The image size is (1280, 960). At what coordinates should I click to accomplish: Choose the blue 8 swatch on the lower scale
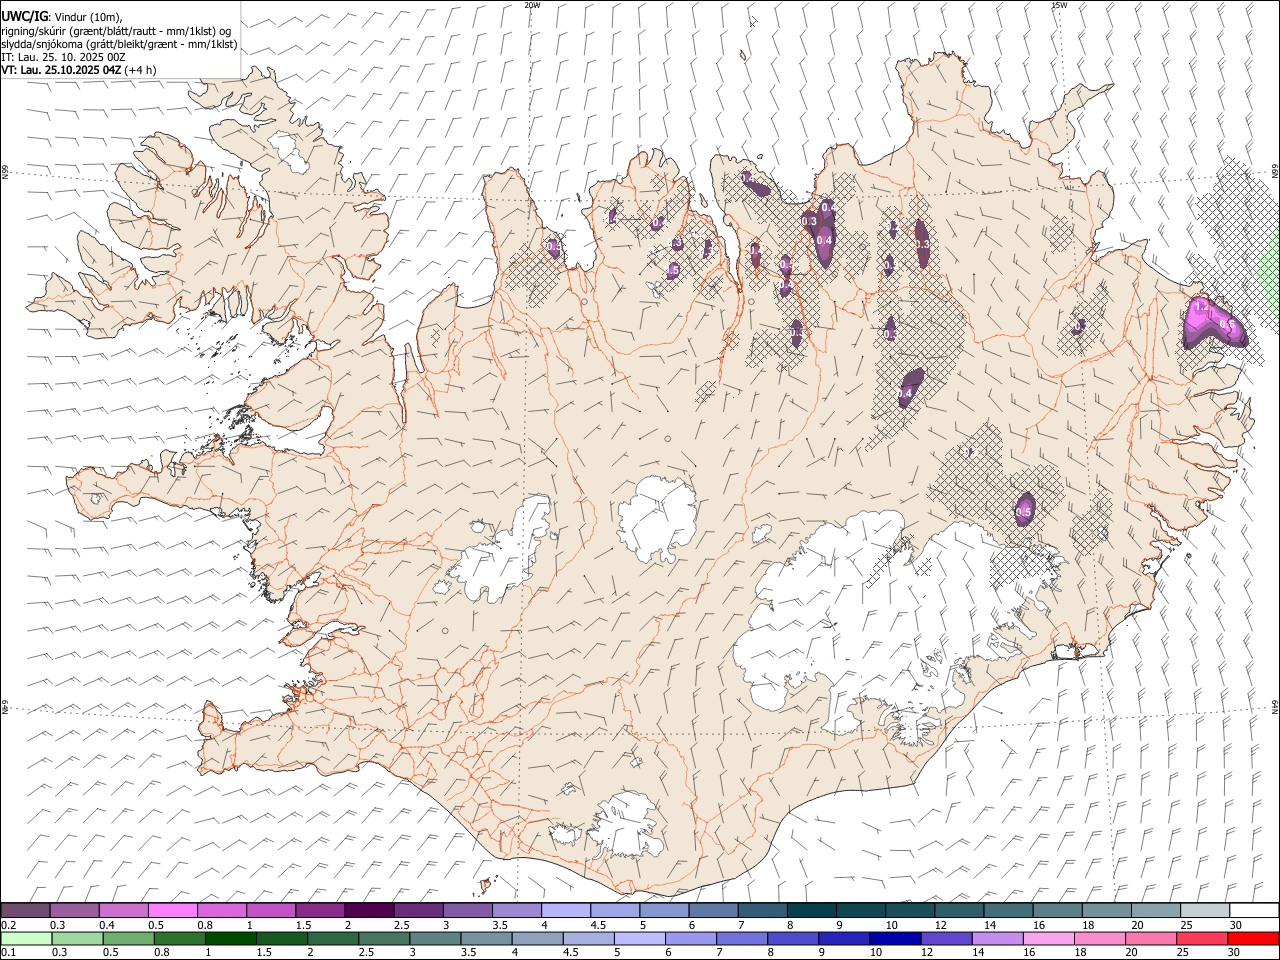click(793, 938)
